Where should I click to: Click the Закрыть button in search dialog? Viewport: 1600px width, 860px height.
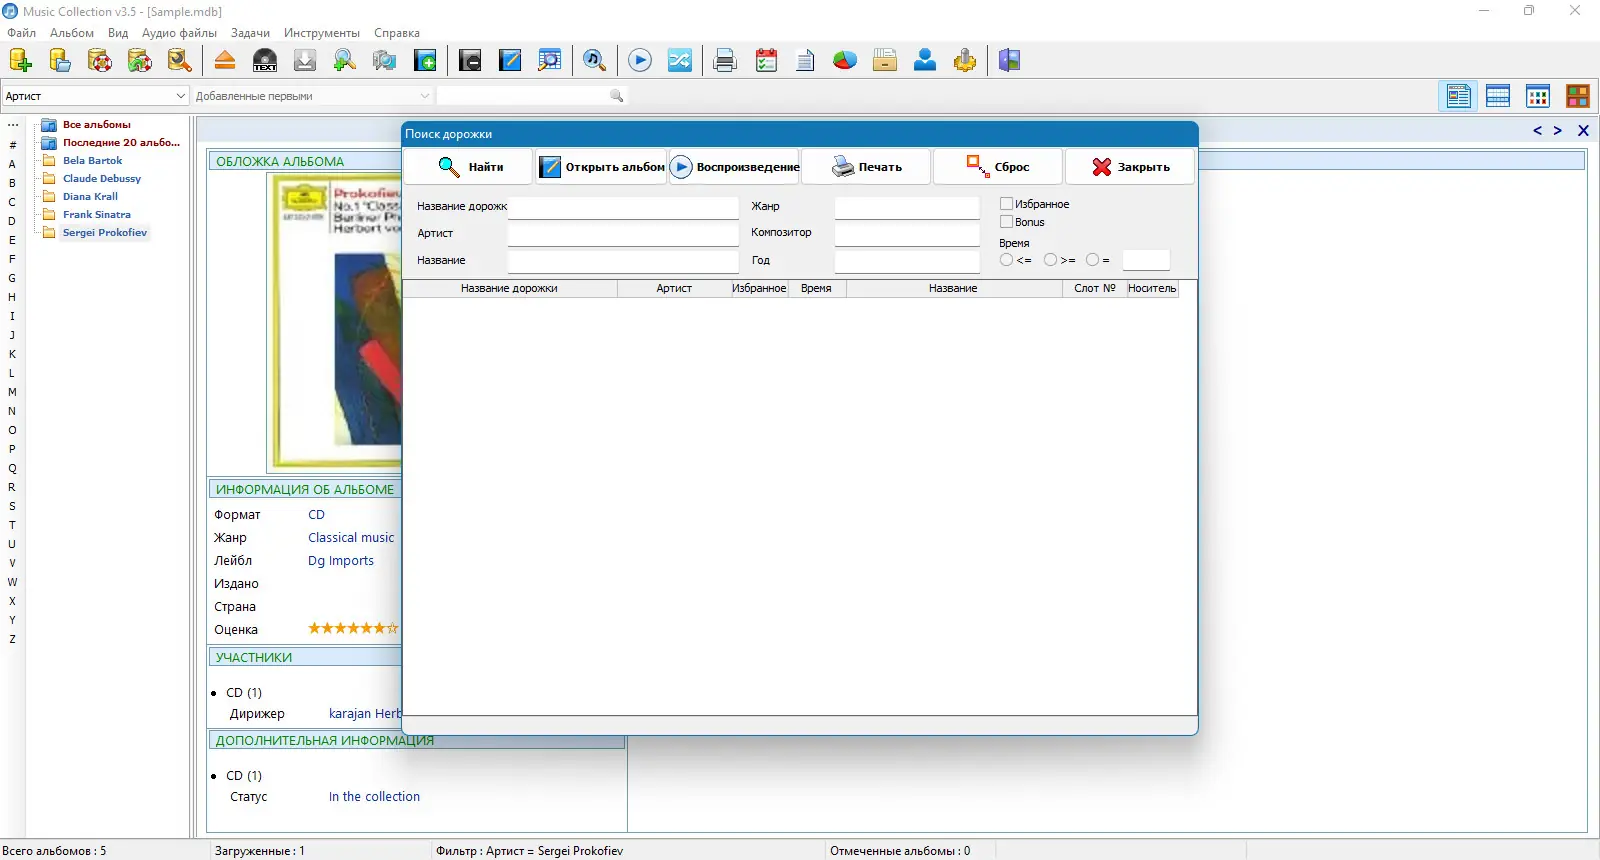(1130, 167)
